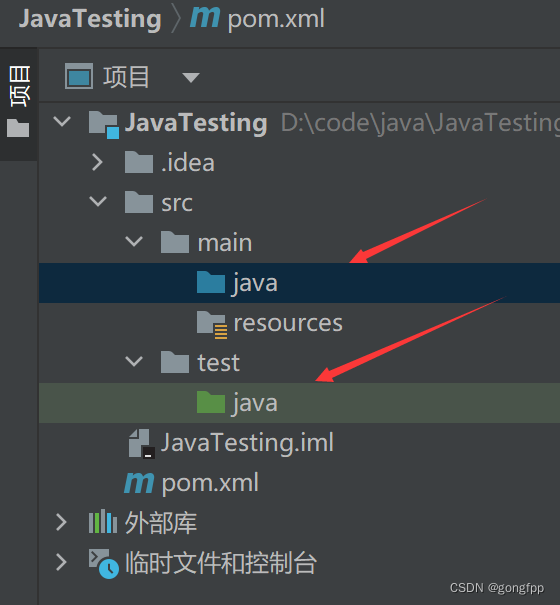
Task: Click the folder icon on the left stripe
Action: click(18, 128)
